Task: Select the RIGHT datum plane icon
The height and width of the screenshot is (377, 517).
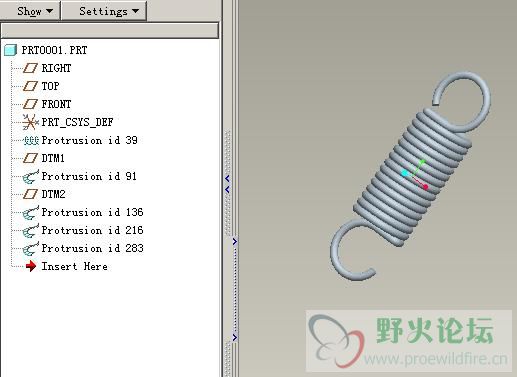Action: (30, 68)
